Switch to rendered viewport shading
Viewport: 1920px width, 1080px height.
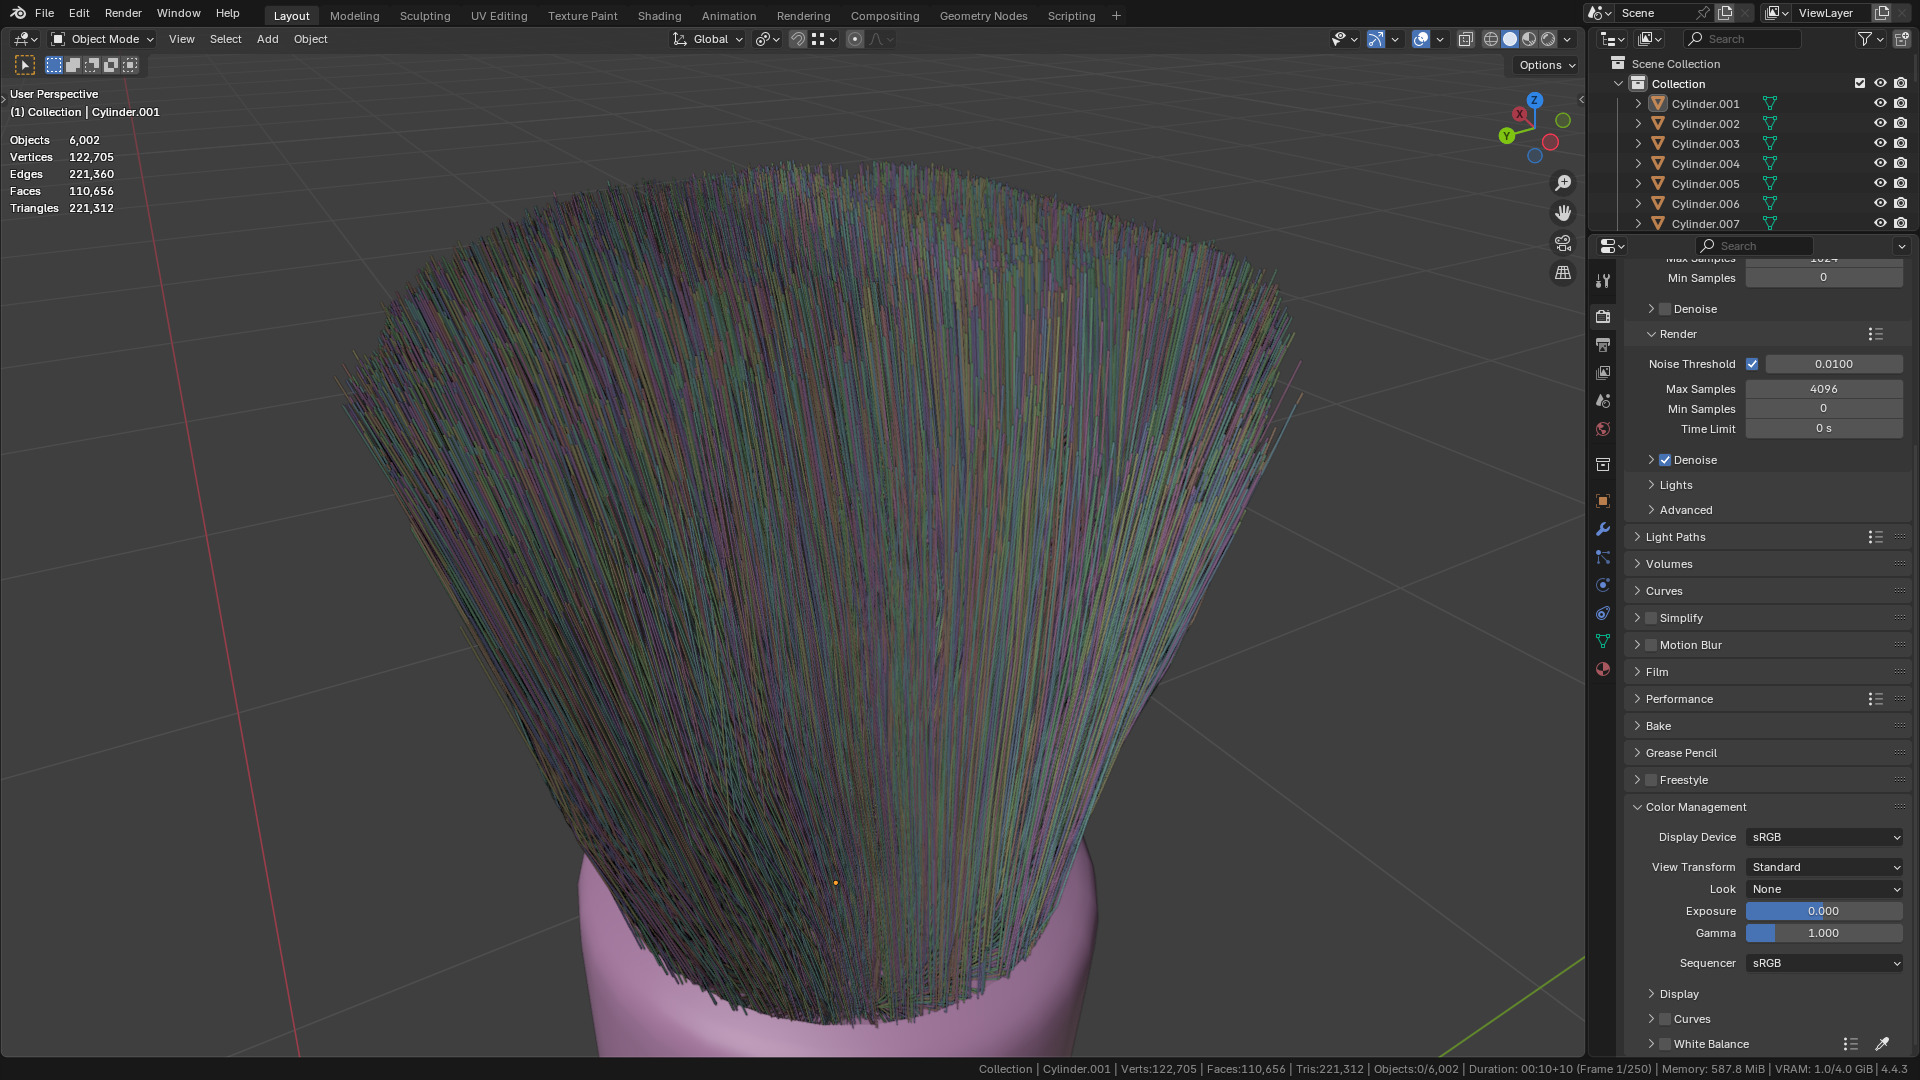pyautogui.click(x=1548, y=39)
